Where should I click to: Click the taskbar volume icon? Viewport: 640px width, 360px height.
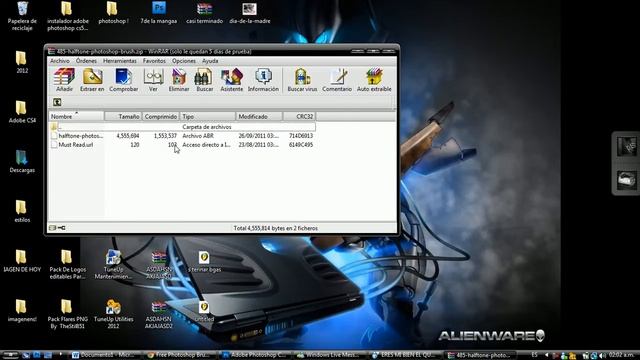pos(602,356)
